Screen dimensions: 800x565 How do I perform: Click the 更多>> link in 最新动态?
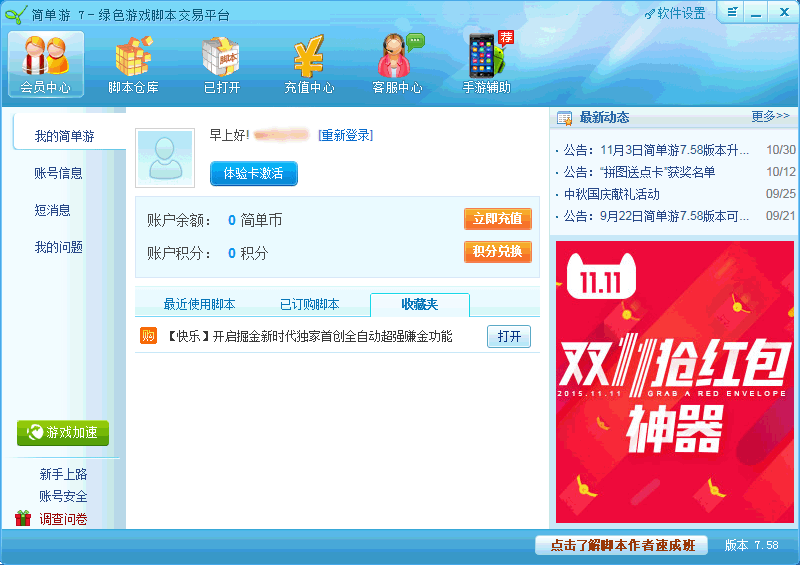tap(770, 116)
